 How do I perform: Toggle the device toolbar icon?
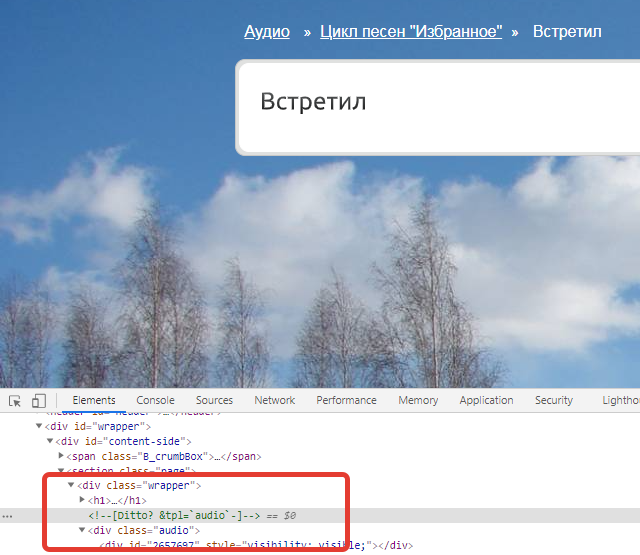pos(38,401)
